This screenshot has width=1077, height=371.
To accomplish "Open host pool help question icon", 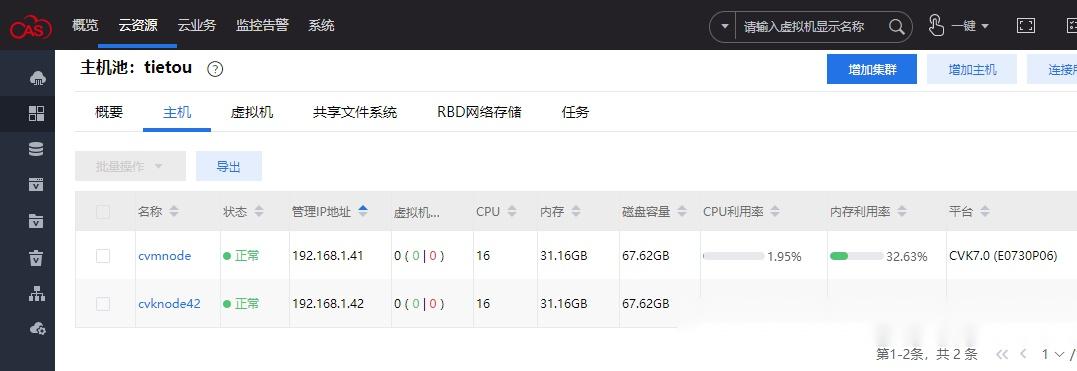I will coord(215,69).
